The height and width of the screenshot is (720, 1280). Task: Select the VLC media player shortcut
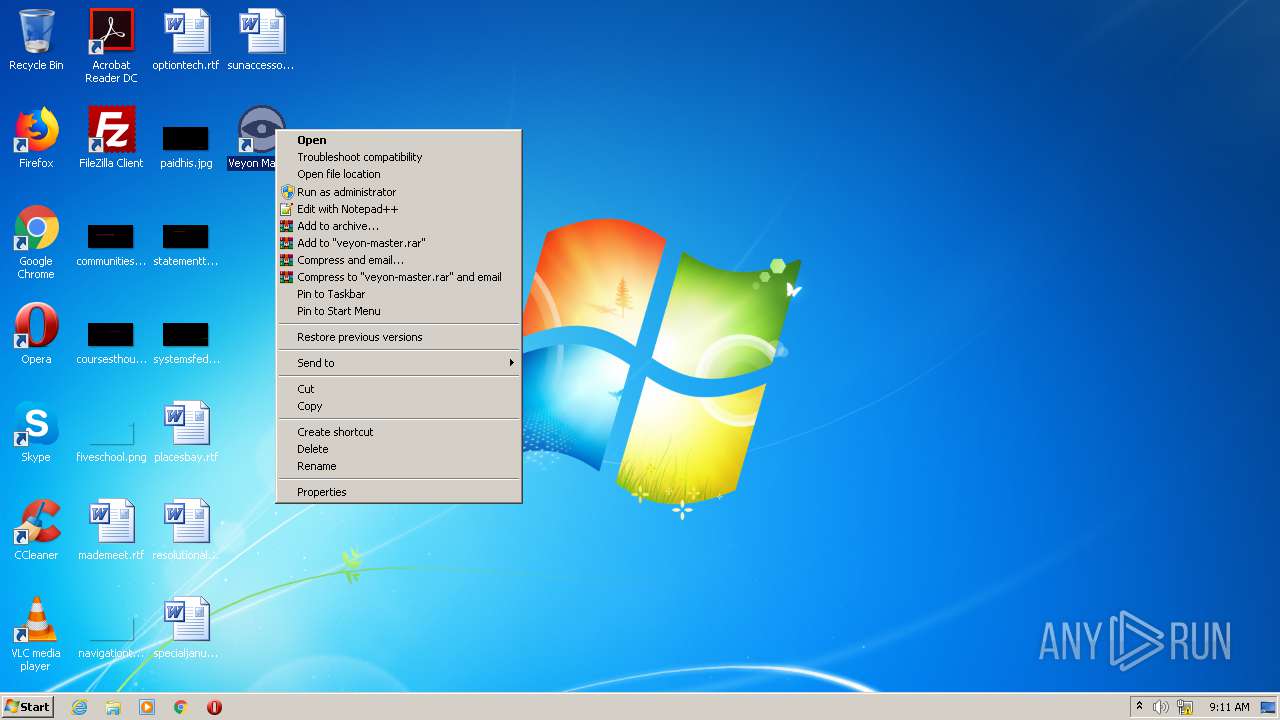point(36,634)
